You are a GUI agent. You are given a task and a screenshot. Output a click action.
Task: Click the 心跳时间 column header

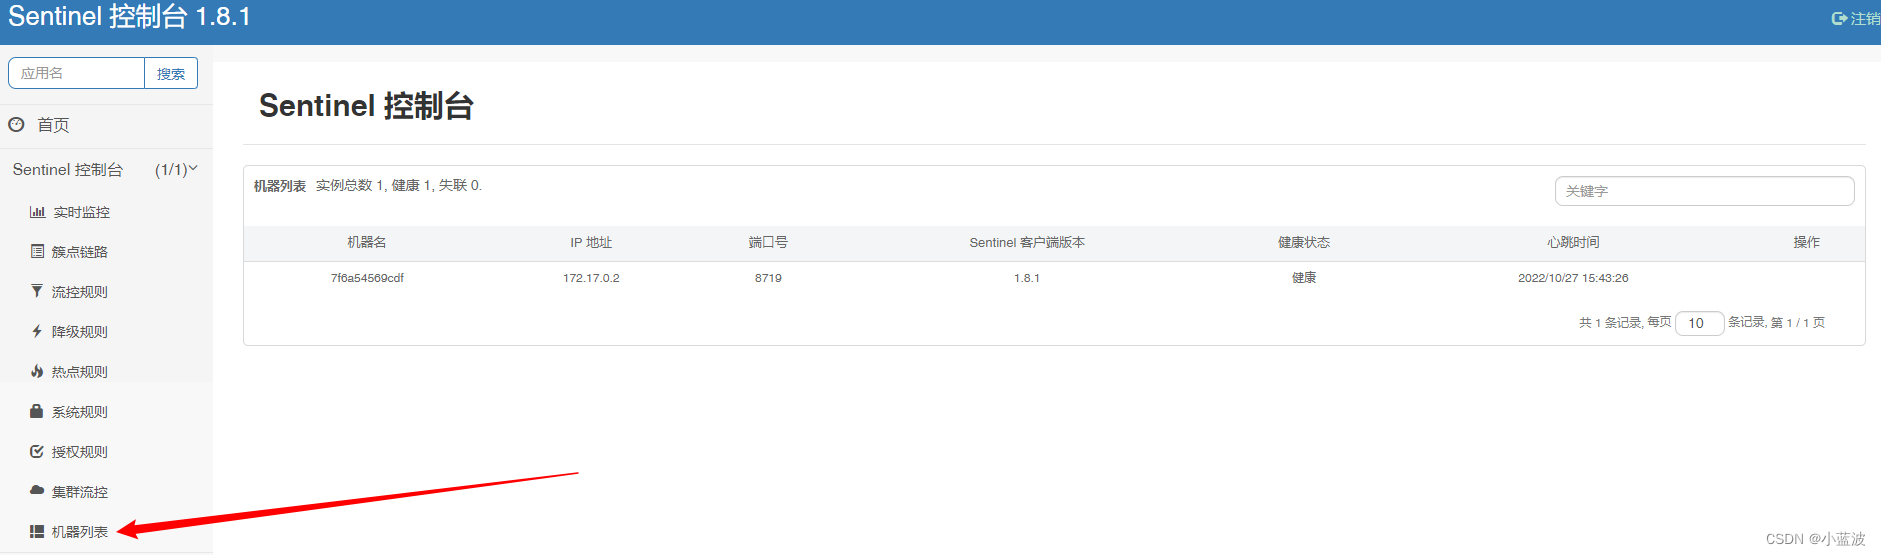click(x=1573, y=242)
